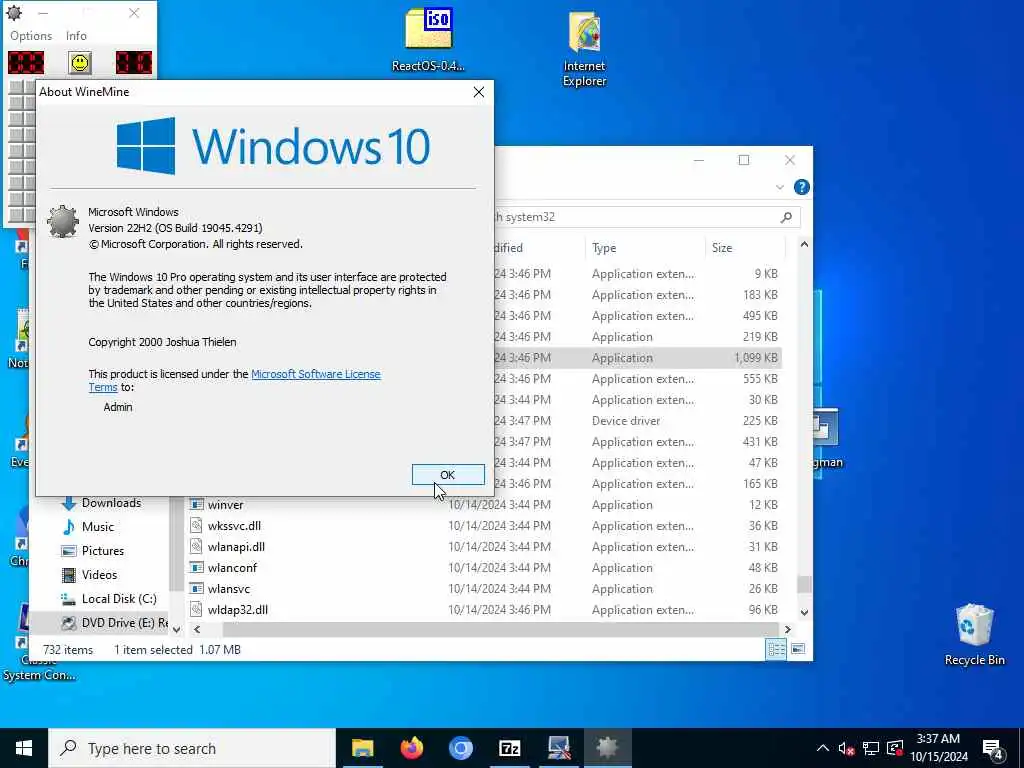
Task: Open ReactOS ISO desktop icon
Action: [x=428, y=40]
